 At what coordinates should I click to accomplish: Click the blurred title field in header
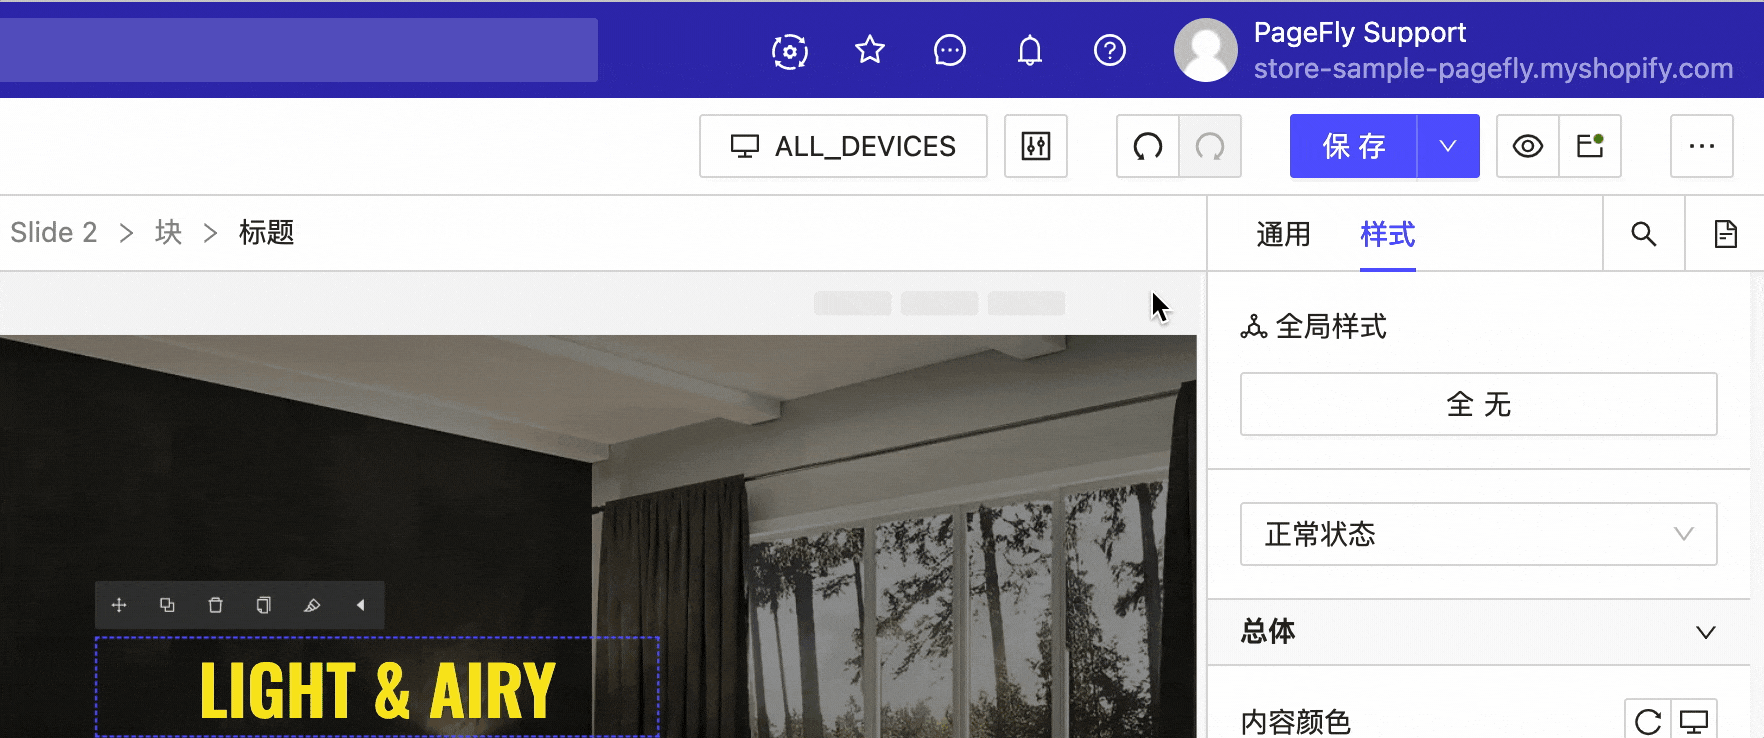299,50
